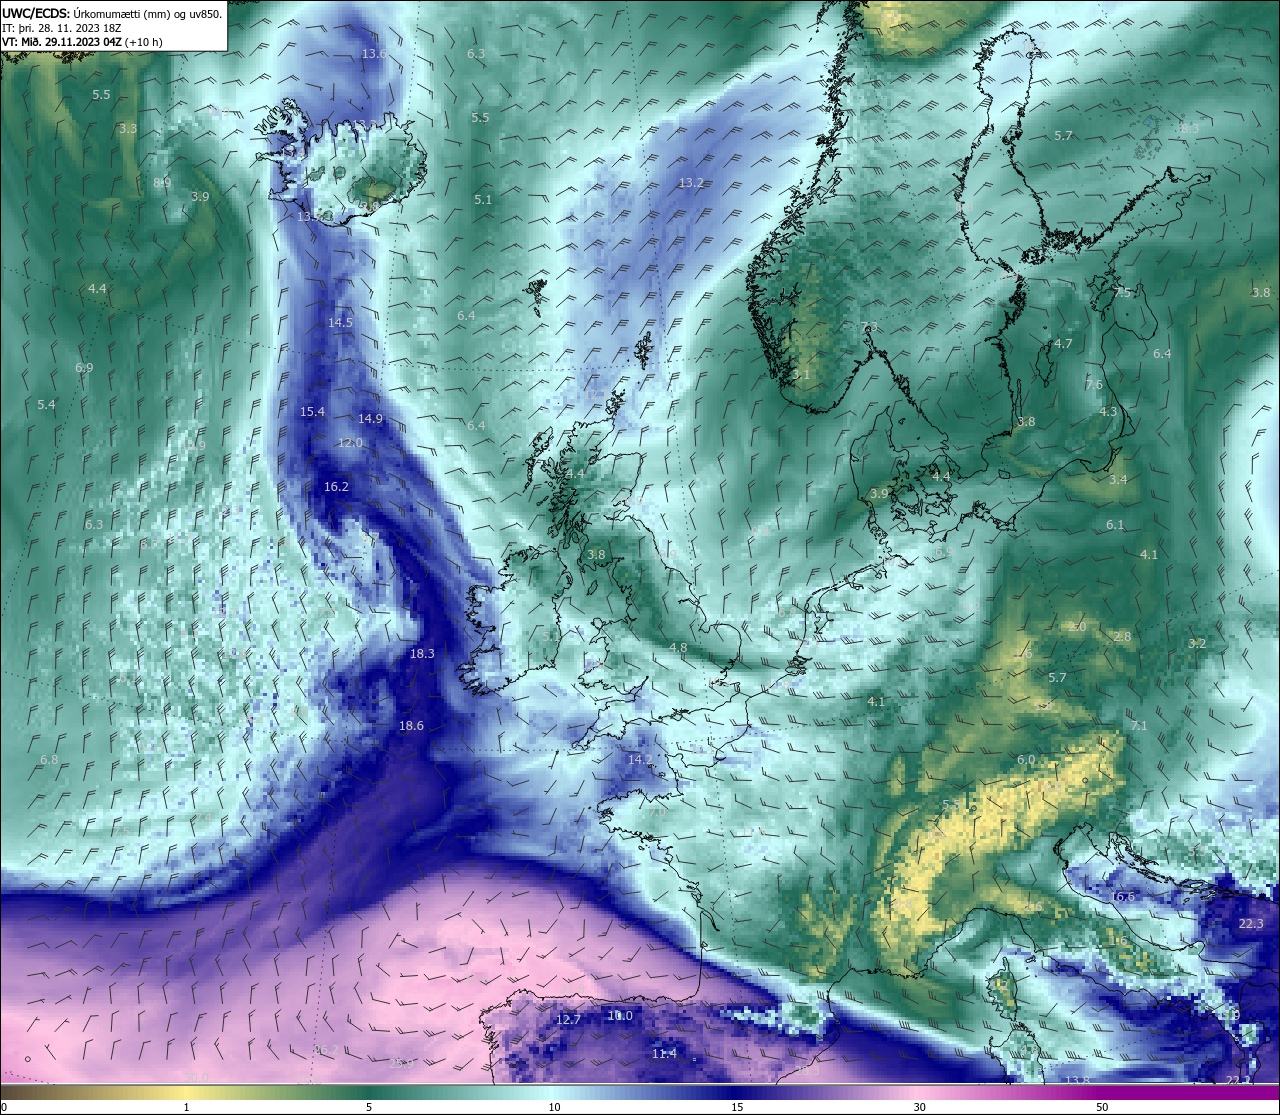Click the 14.5 value south of Iceland
1280x1115 pixels.
click(340, 323)
